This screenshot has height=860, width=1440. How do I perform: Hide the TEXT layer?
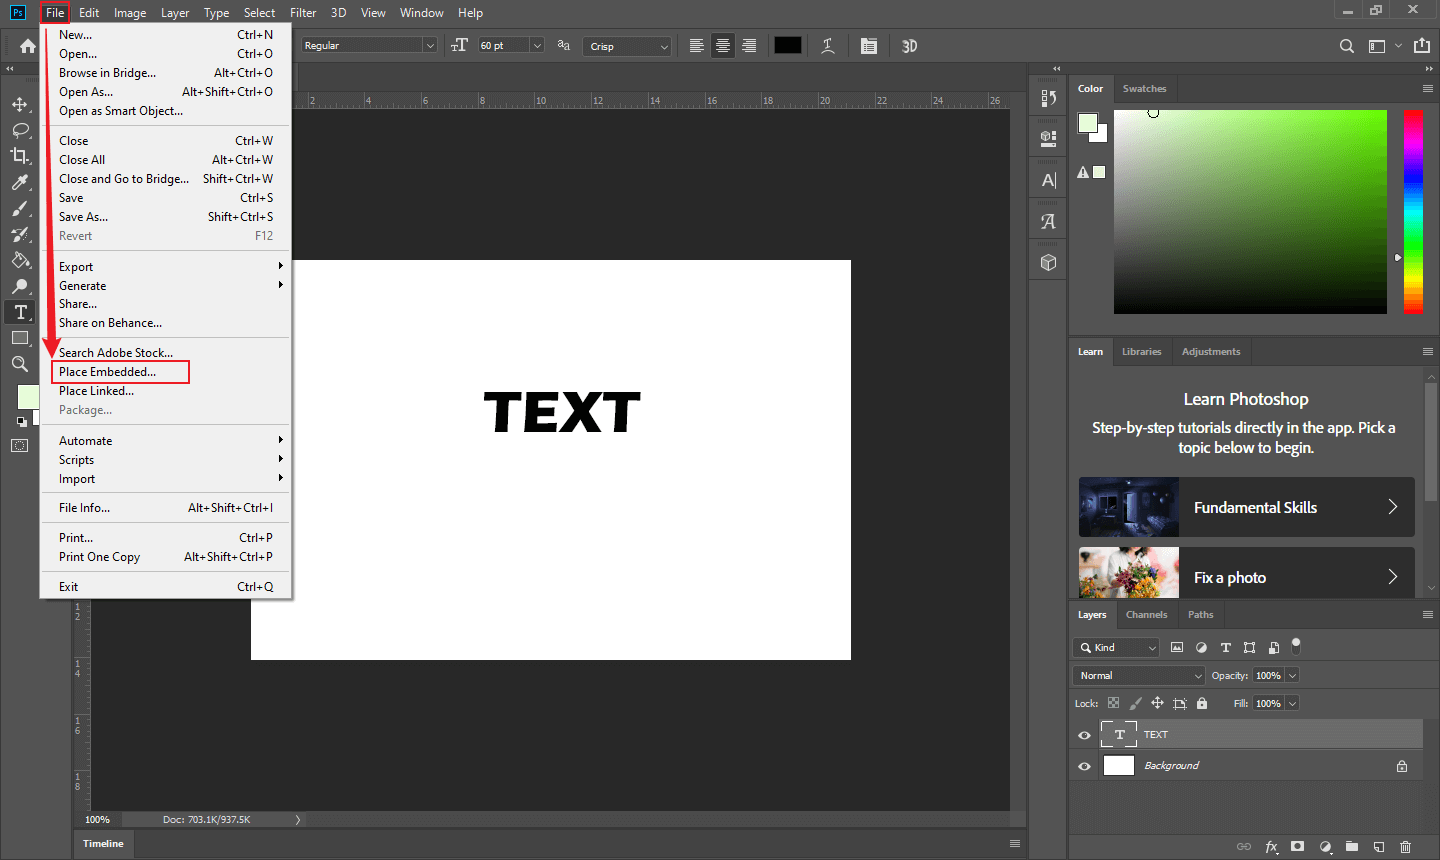pyautogui.click(x=1084, y=734)
